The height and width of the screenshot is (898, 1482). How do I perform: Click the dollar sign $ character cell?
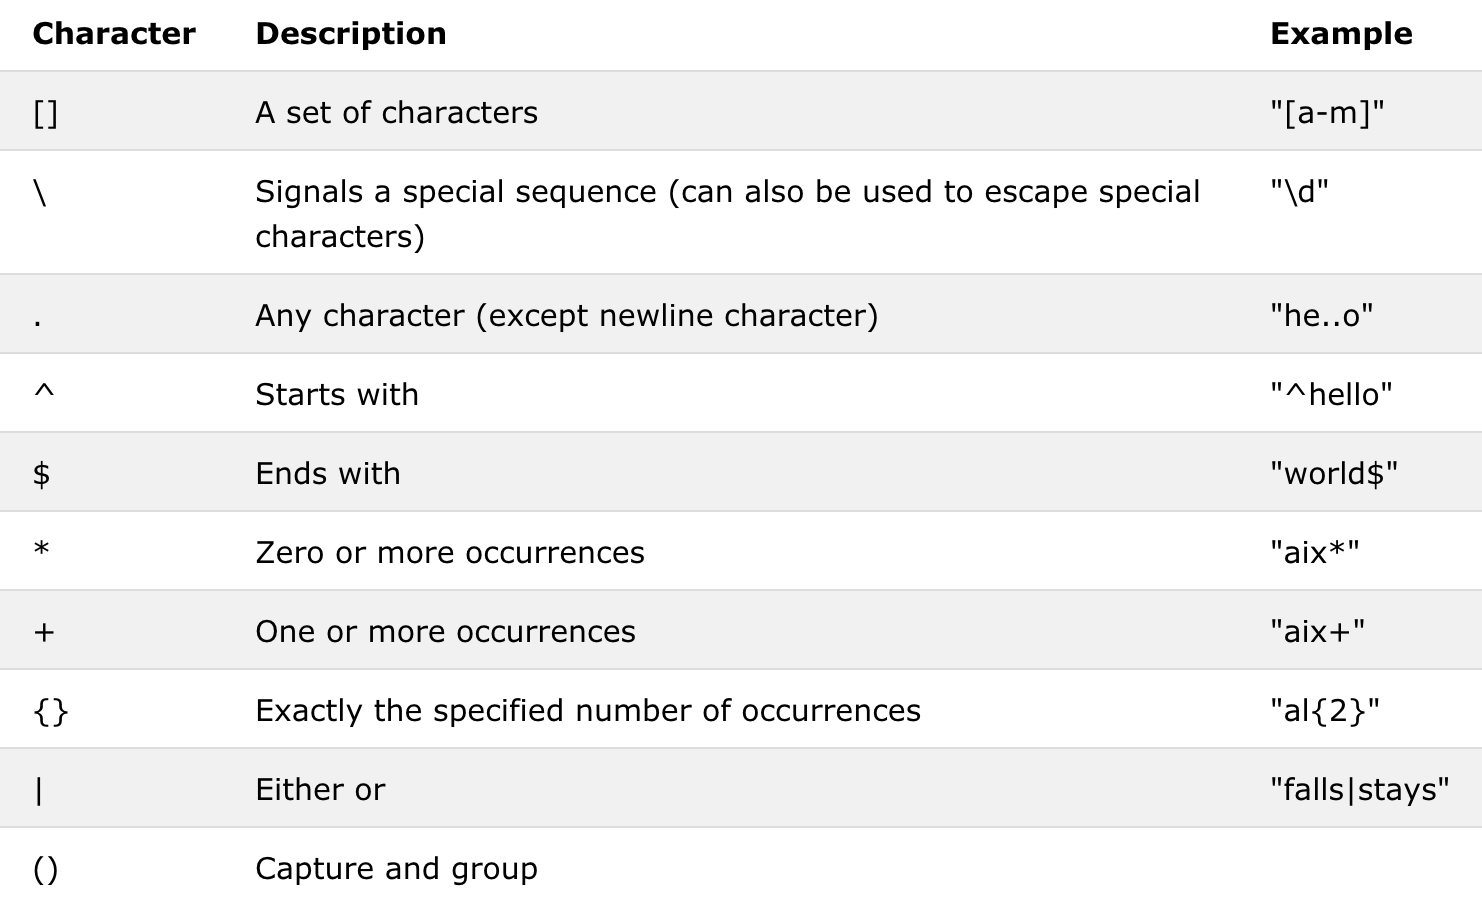tap(41, 473)
